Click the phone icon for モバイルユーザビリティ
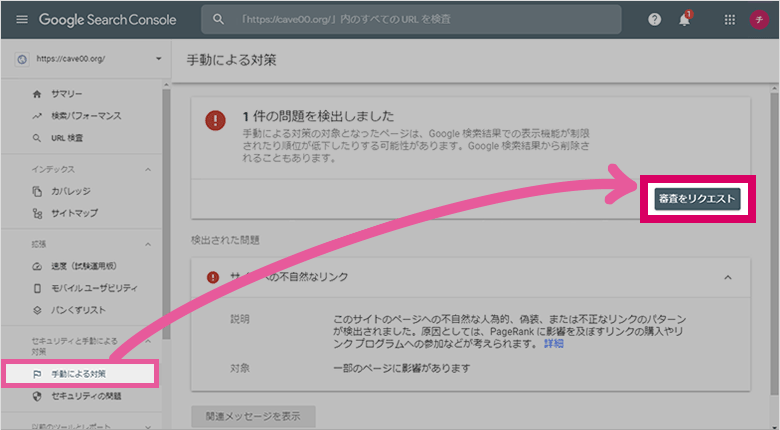The height and width of the screenshot is (430, 780). [37, 288]
